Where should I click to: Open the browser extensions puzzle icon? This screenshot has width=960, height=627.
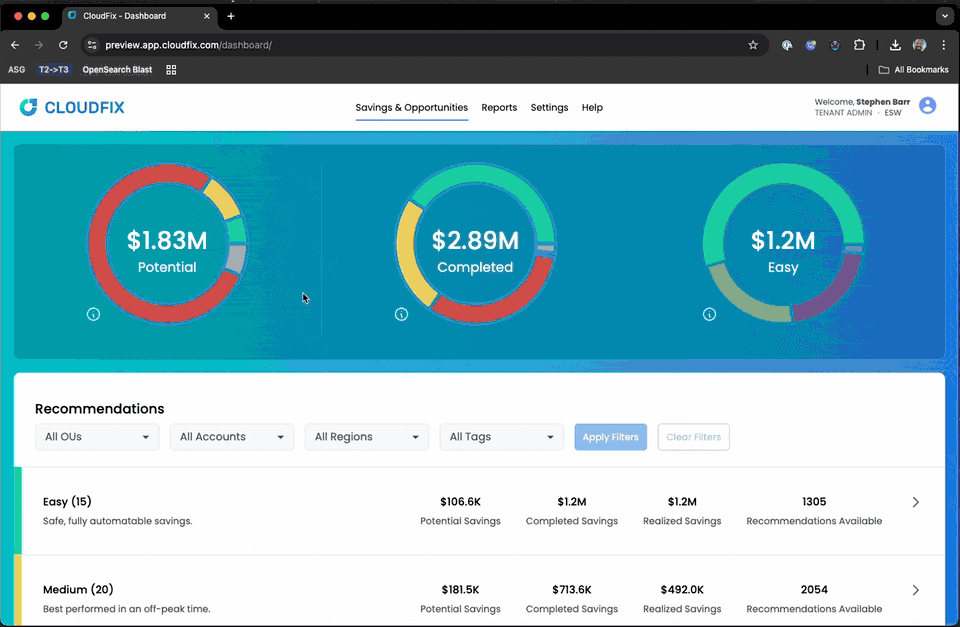point(860,45)
